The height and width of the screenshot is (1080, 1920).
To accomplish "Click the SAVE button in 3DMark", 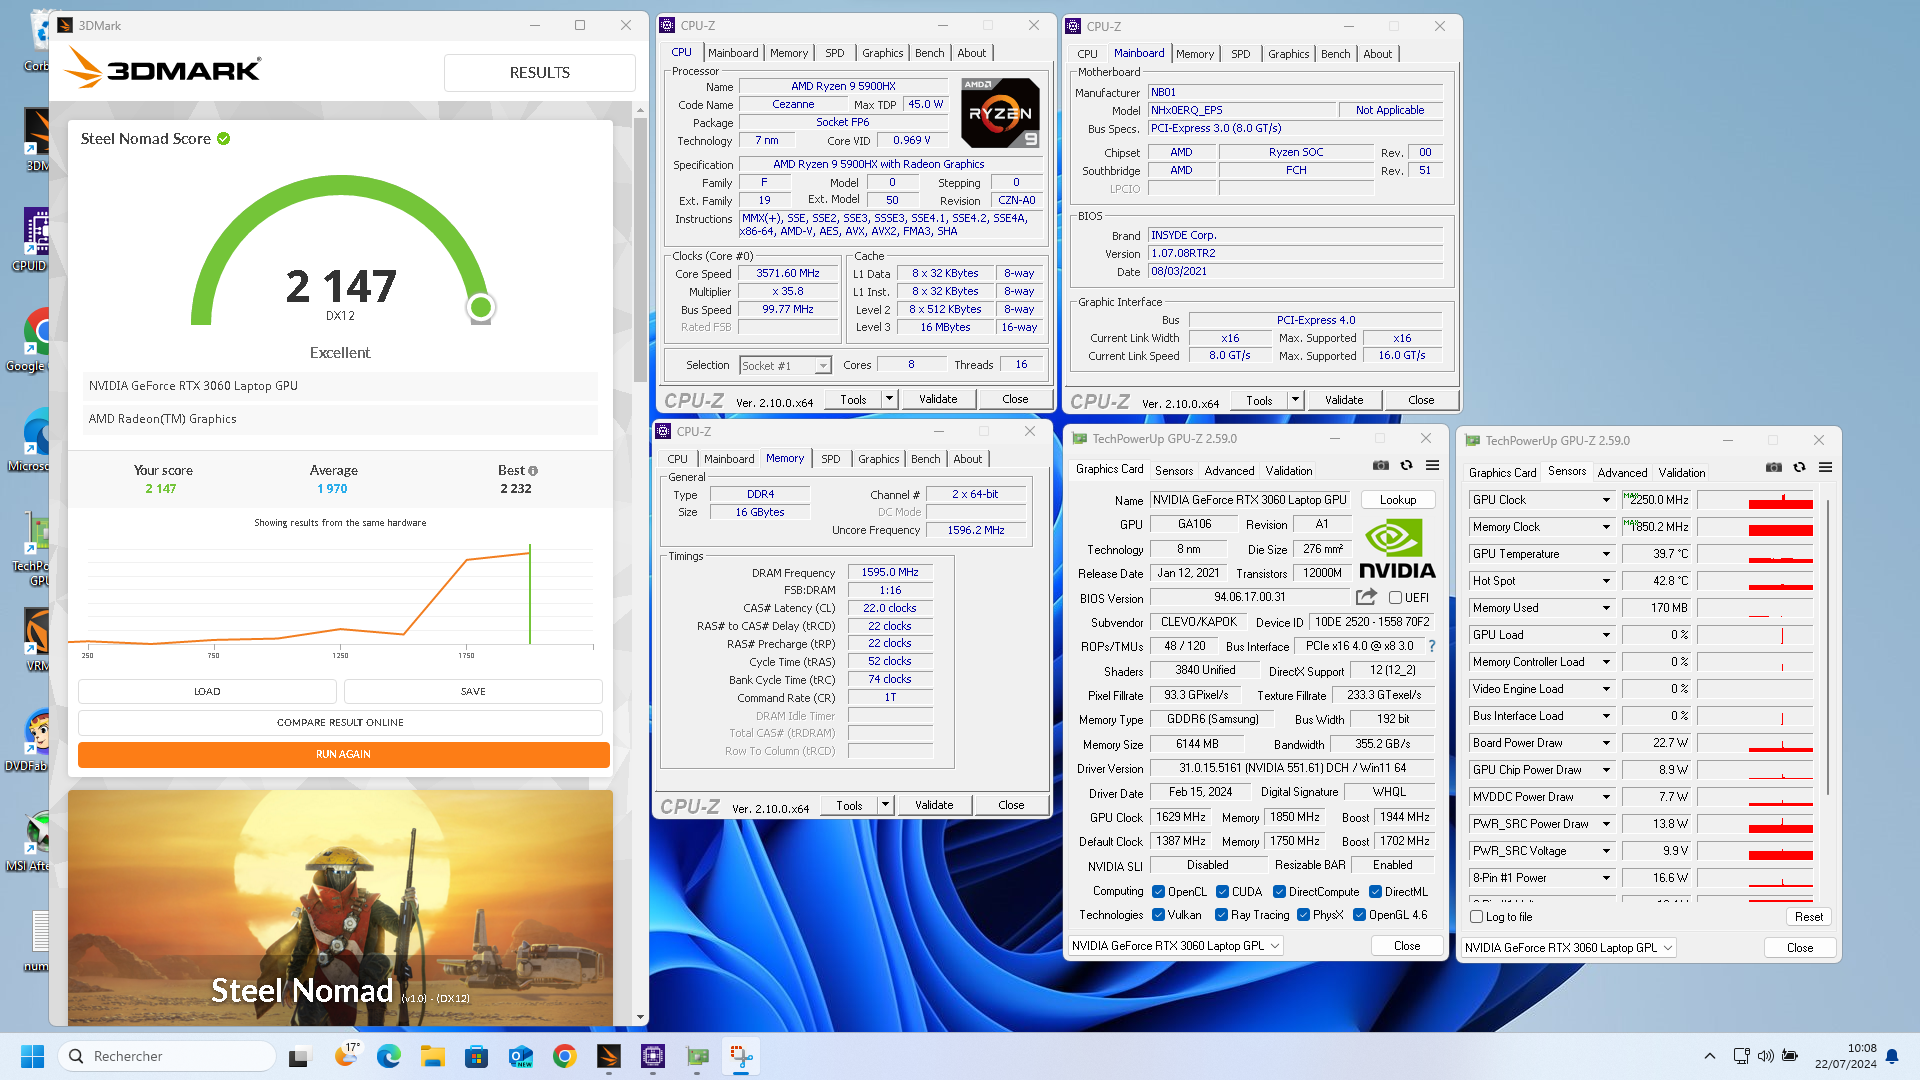I will pyautogui.click(x=473, y=691).
